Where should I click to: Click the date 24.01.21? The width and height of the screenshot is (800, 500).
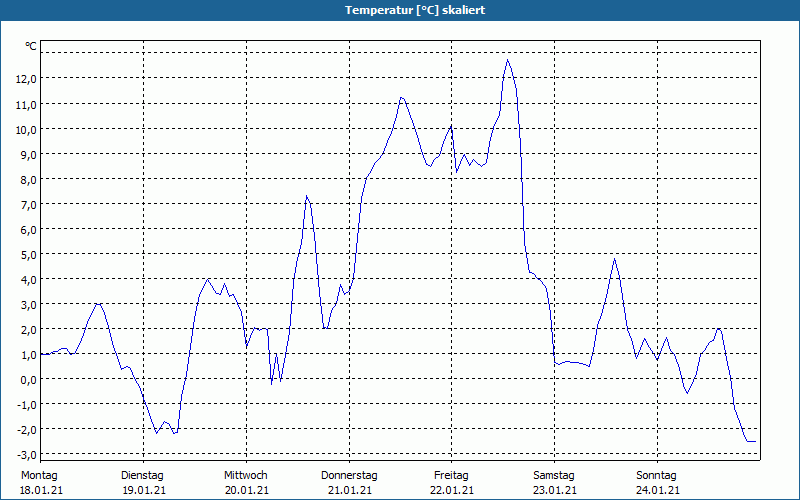click(x=658, y=491)
